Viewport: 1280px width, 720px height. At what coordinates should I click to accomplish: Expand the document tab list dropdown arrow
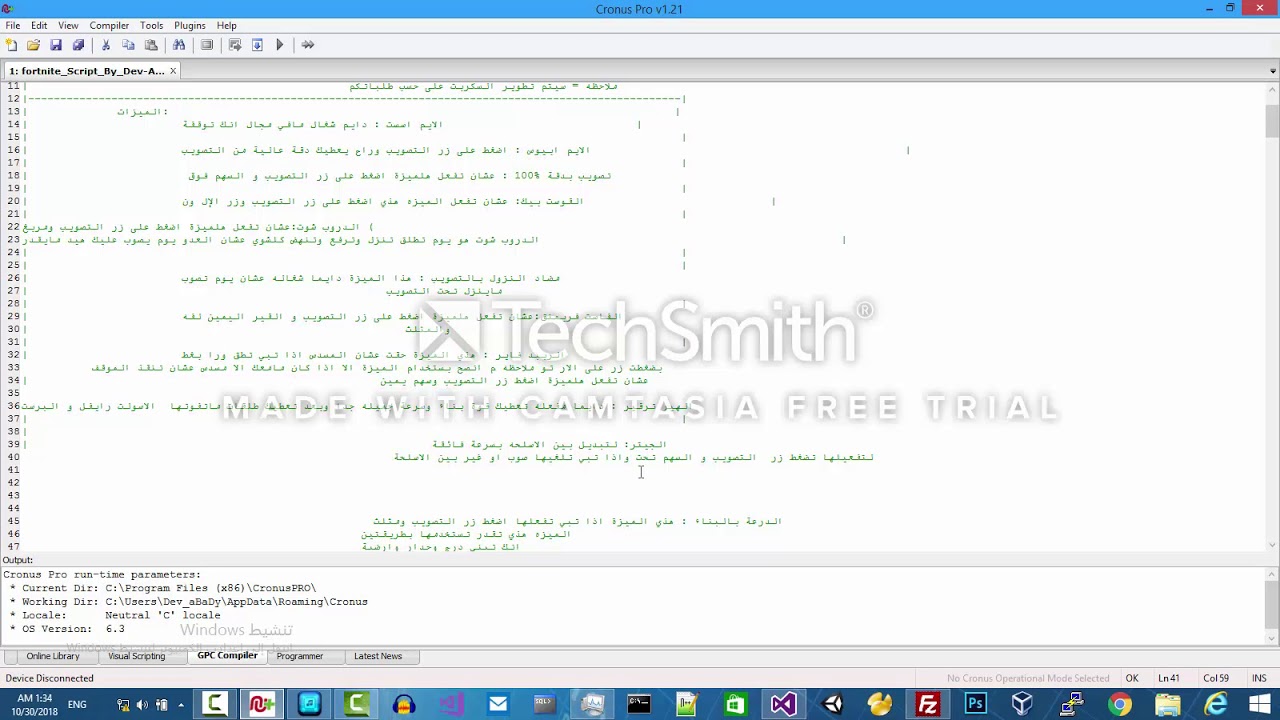[1273, 71]
